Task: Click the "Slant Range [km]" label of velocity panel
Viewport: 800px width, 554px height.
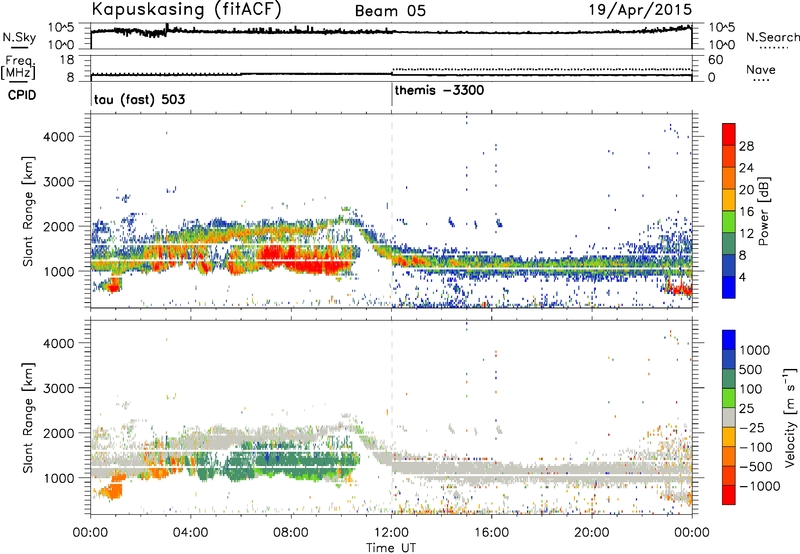Action: tap(28, 417)
